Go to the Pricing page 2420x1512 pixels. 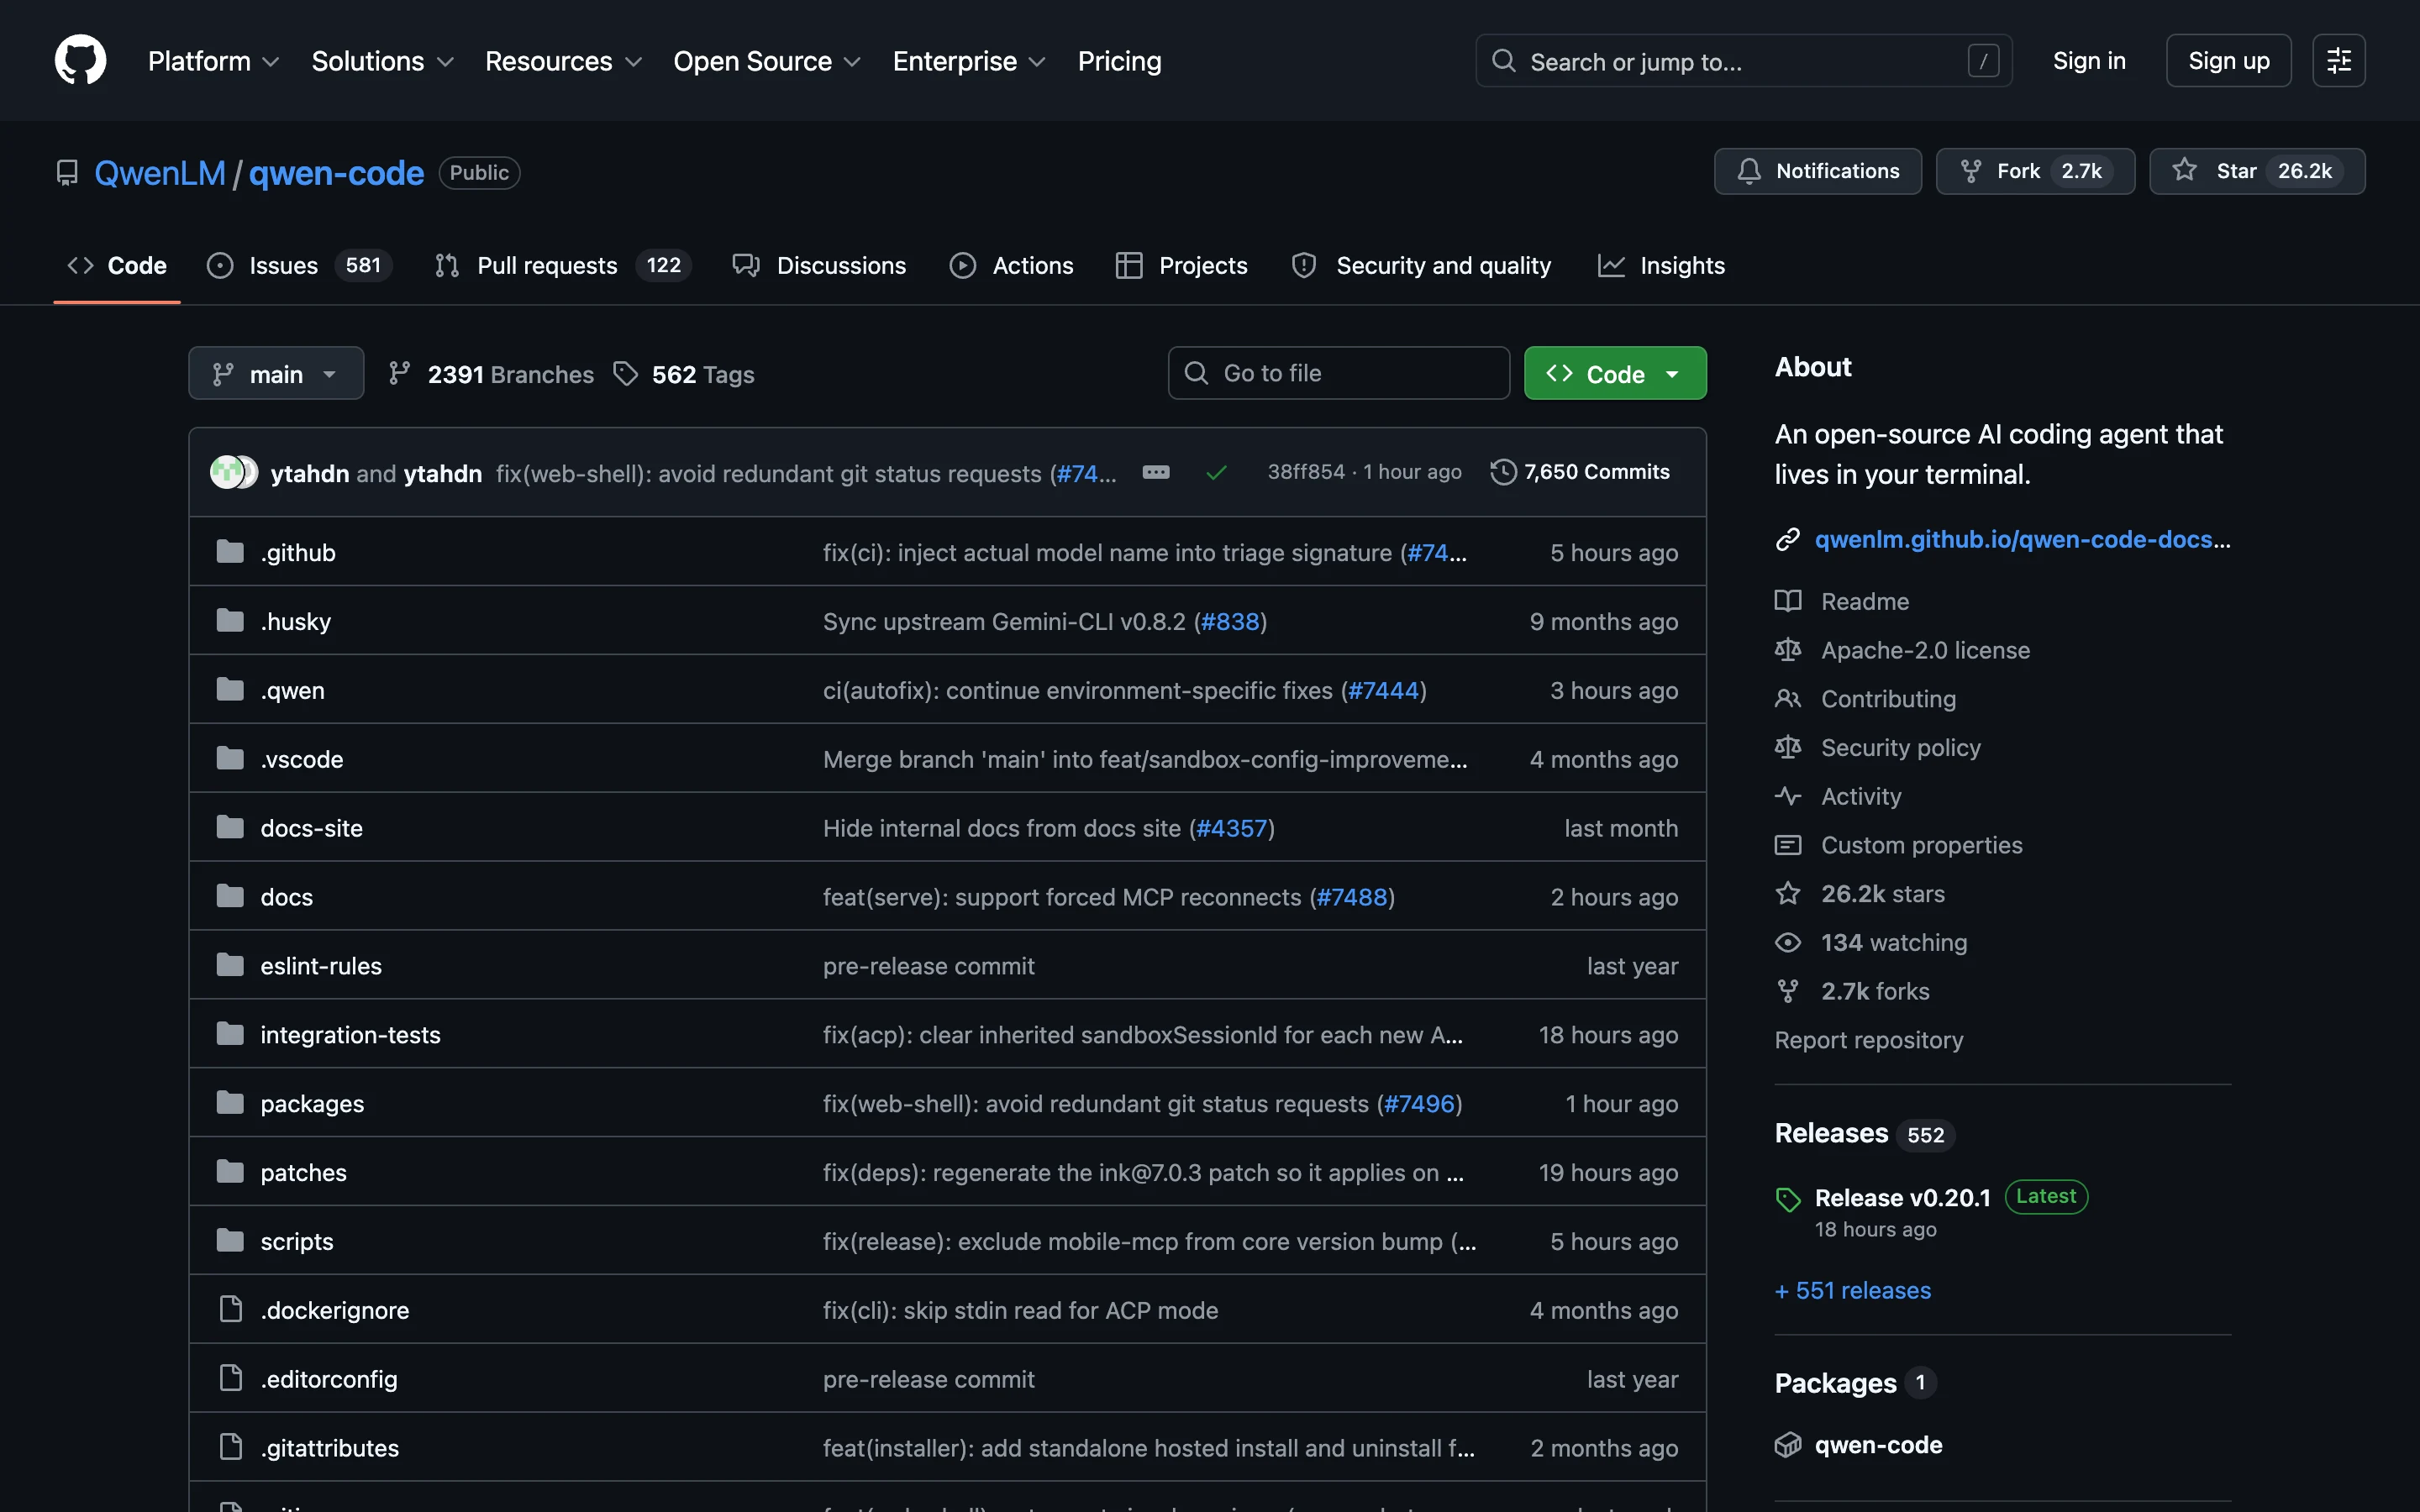click(x=1119, y=61)
